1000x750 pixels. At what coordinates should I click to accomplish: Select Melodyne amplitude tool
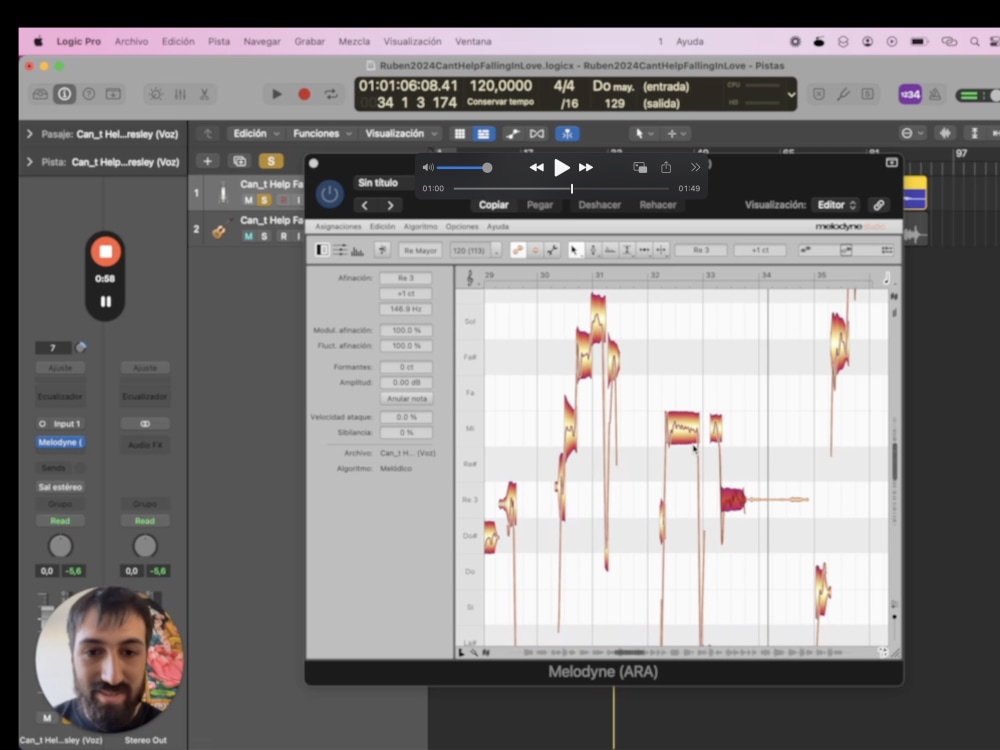click(x=627, y=250)
